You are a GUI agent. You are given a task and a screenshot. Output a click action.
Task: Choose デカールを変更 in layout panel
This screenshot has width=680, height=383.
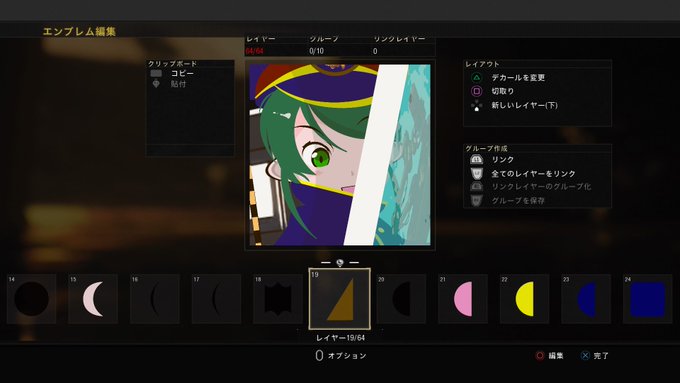(518, 78)
